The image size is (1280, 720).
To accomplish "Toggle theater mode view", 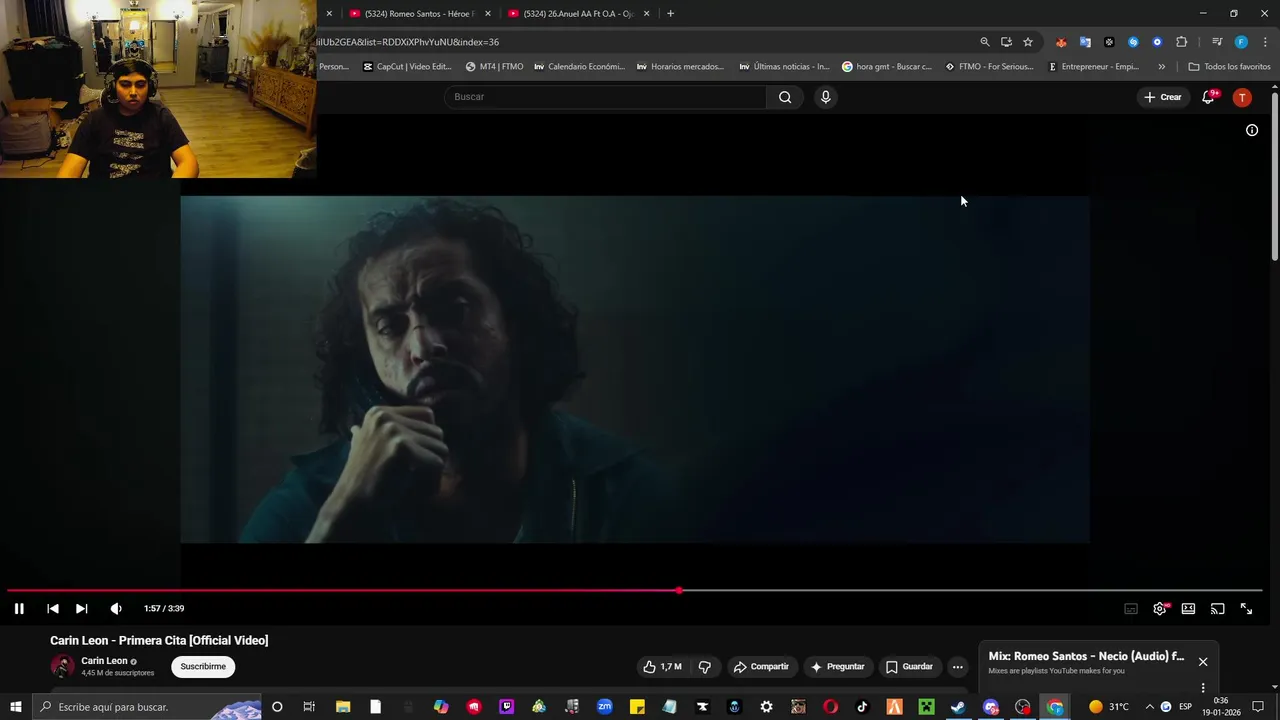I will coord(1188,608).
